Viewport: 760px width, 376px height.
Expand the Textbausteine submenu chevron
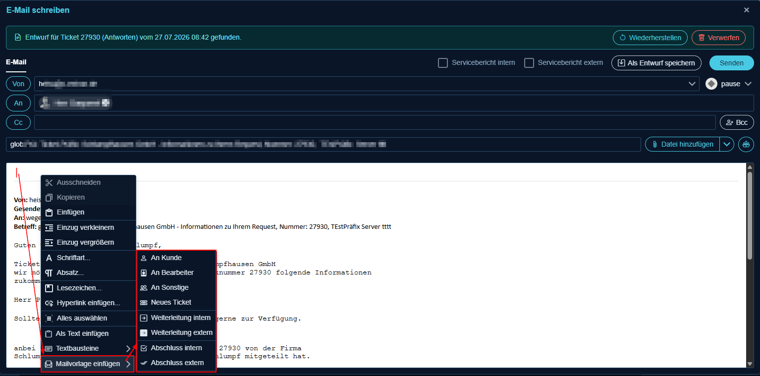pyautogui.click(x=128, y=348)
